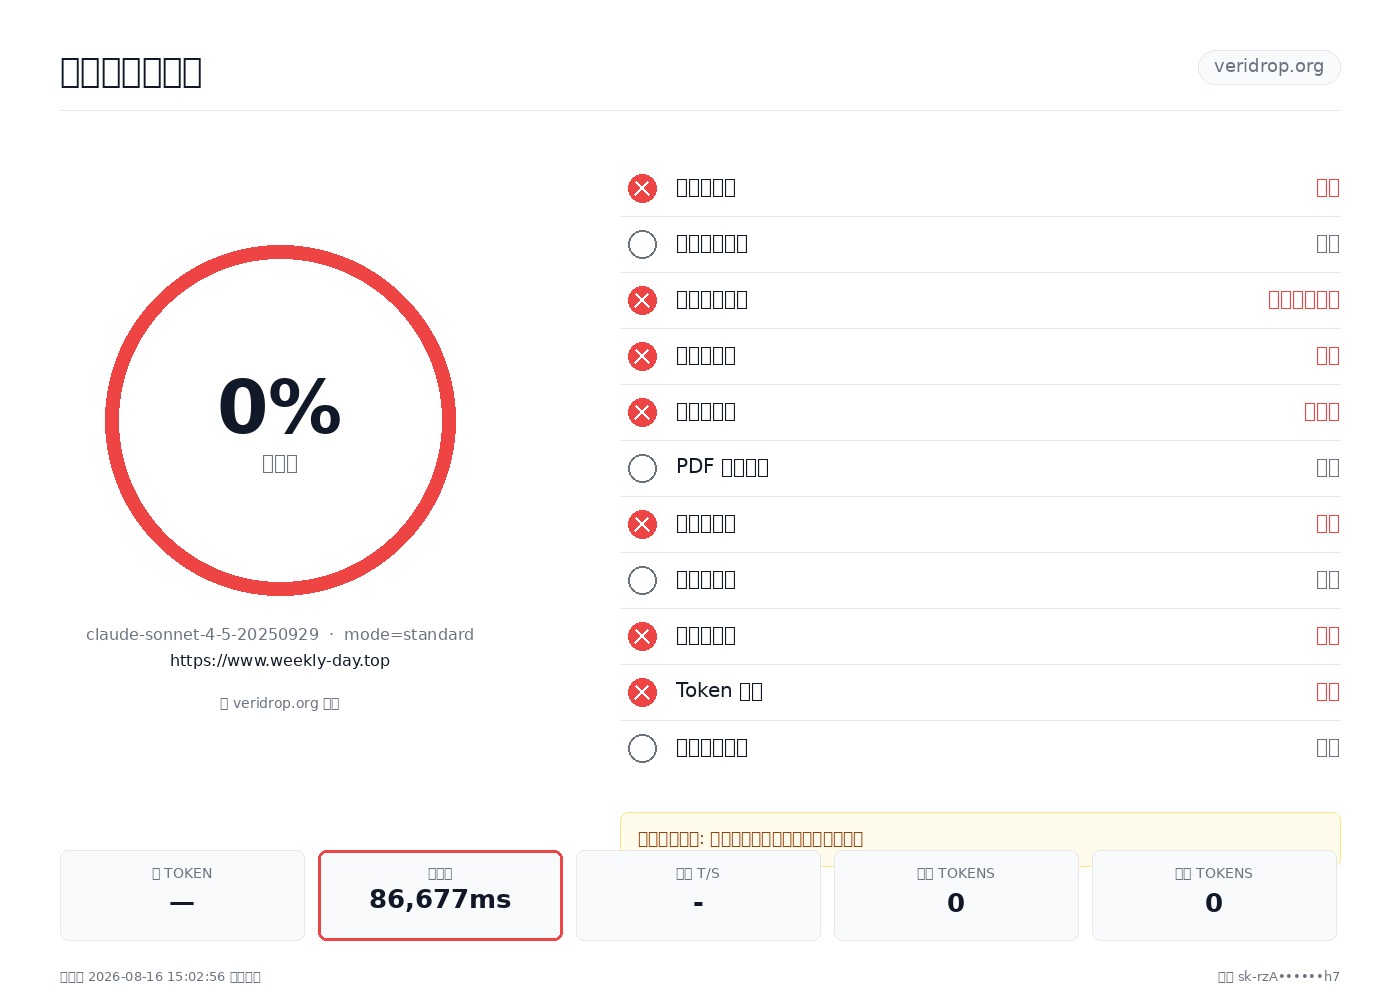
Task: Click the 0% red progress ring
Action: tap(280, 420)
